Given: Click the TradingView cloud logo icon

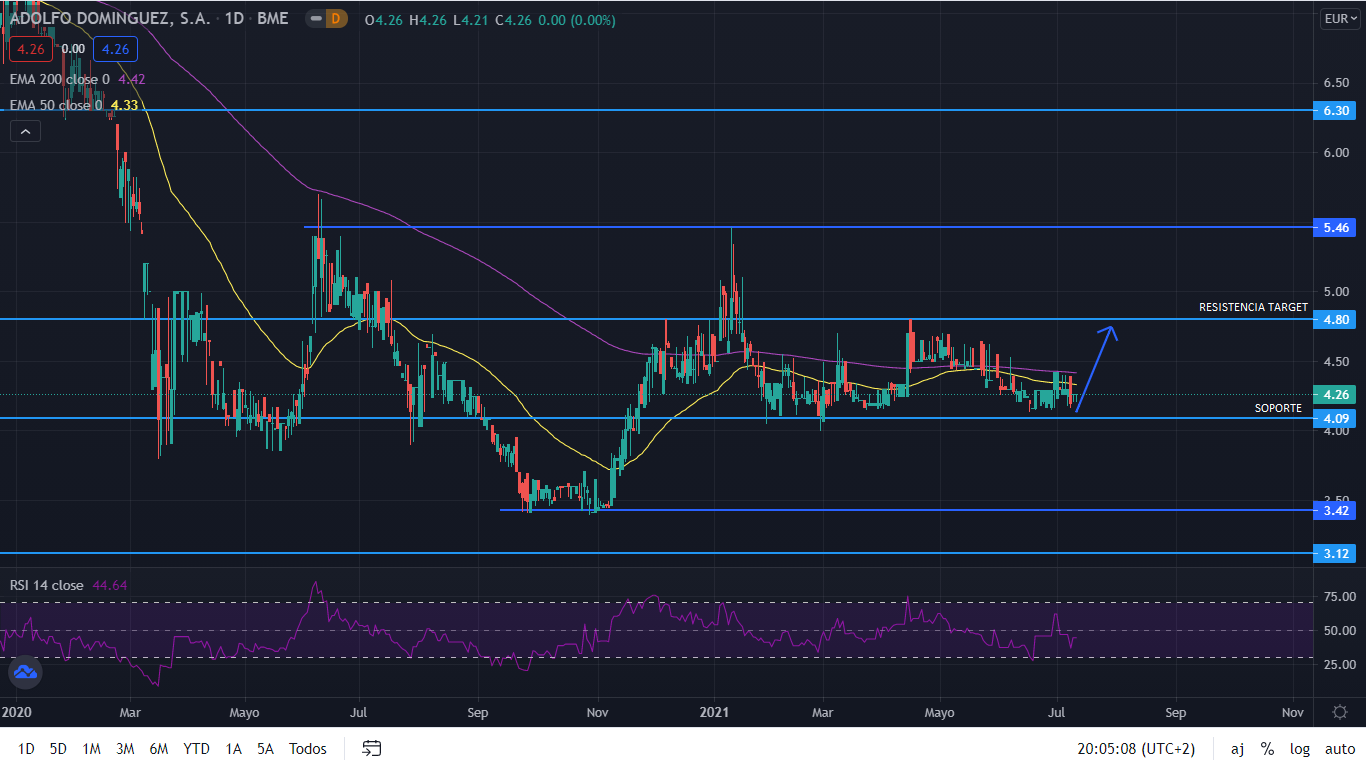Looking at the screenshot, I should click(25, 674).
